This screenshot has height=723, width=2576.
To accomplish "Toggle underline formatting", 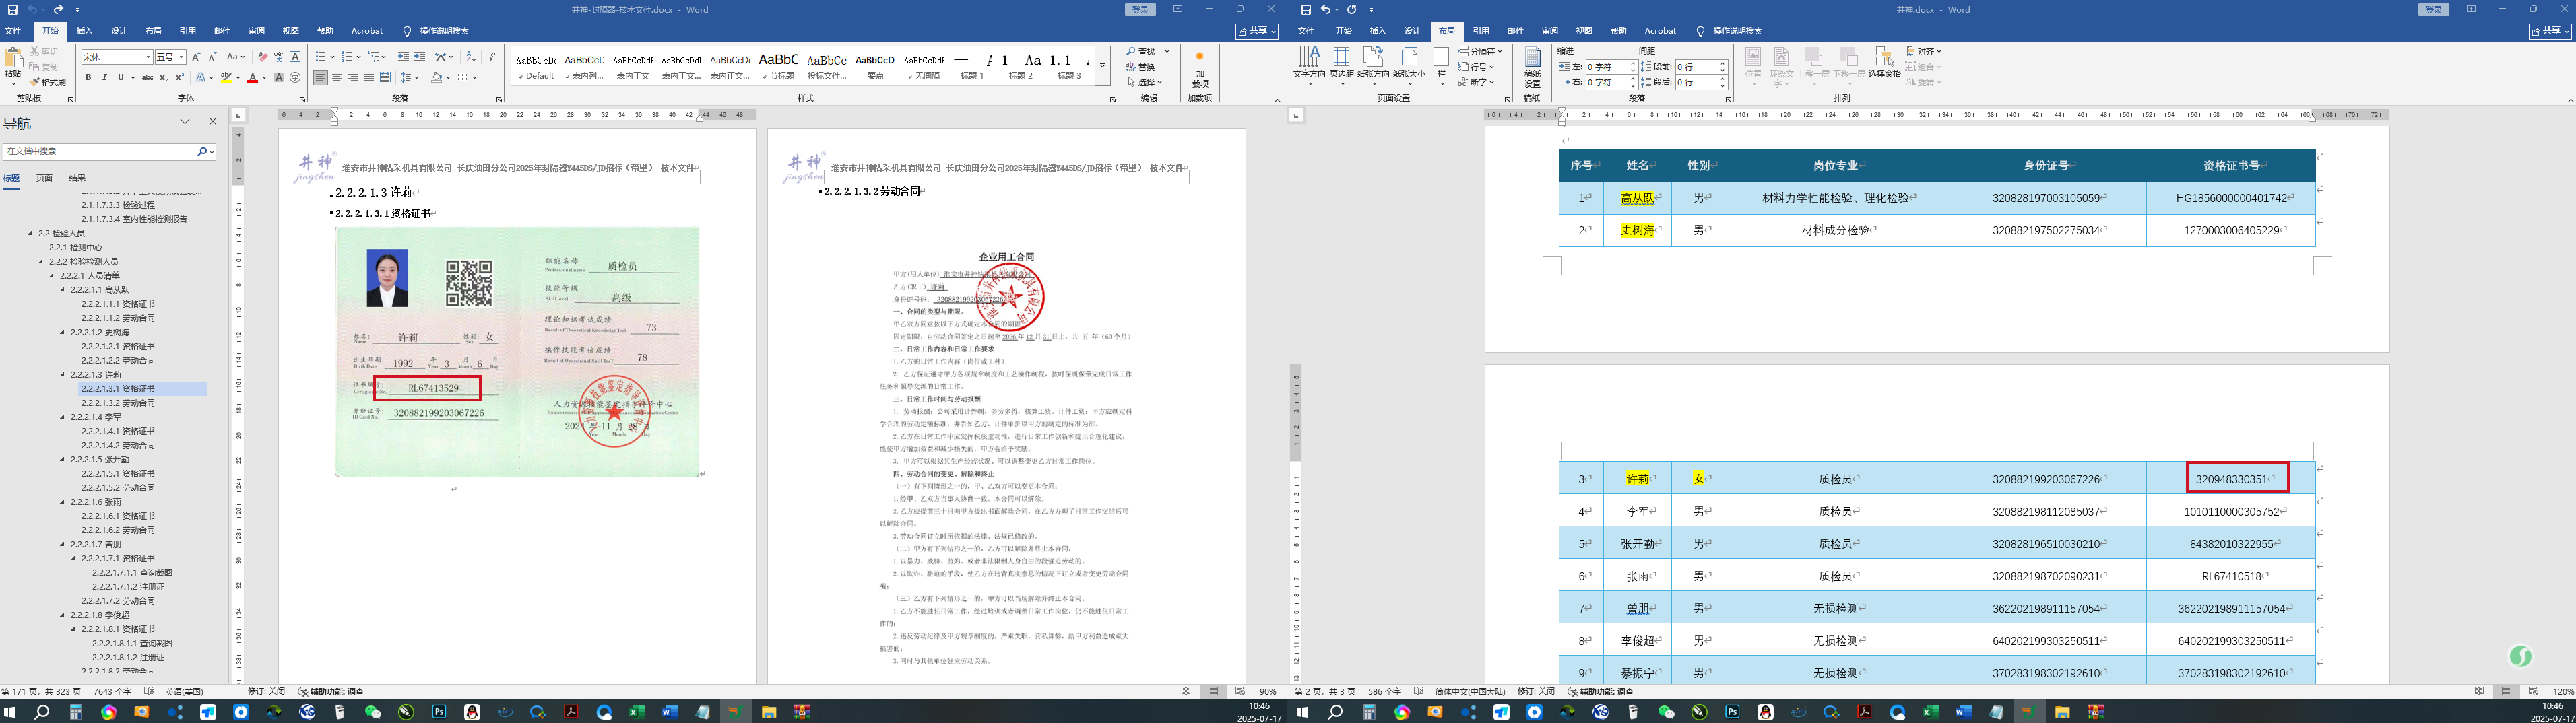I will pyautogui.click(x=120, y=77).
